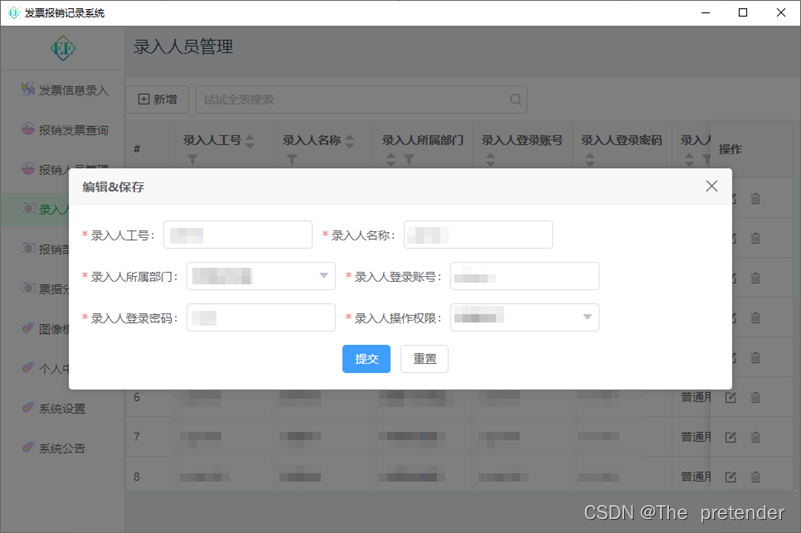The image size is (801, 533).
Task: Delete row 6 with the trash icon
Action: point(755,397)
